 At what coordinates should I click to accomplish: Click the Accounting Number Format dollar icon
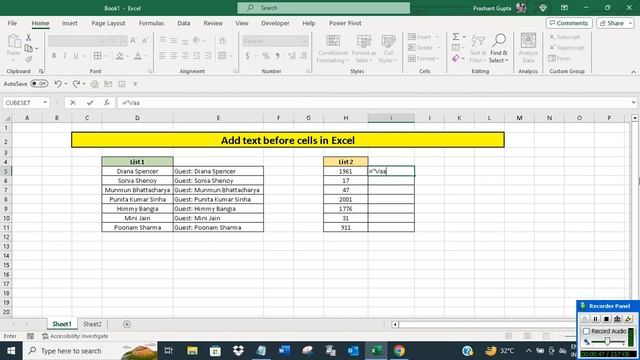click(x=247, y=56)
